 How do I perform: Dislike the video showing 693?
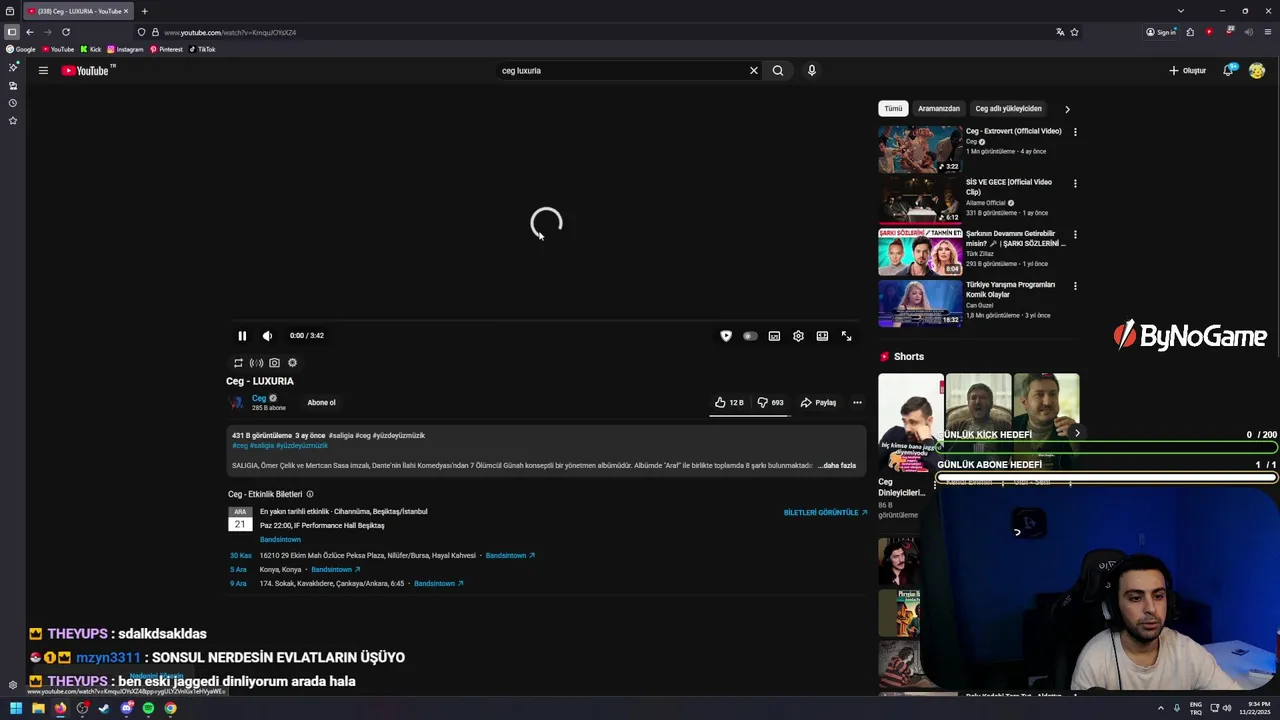(x=770, y=403)
